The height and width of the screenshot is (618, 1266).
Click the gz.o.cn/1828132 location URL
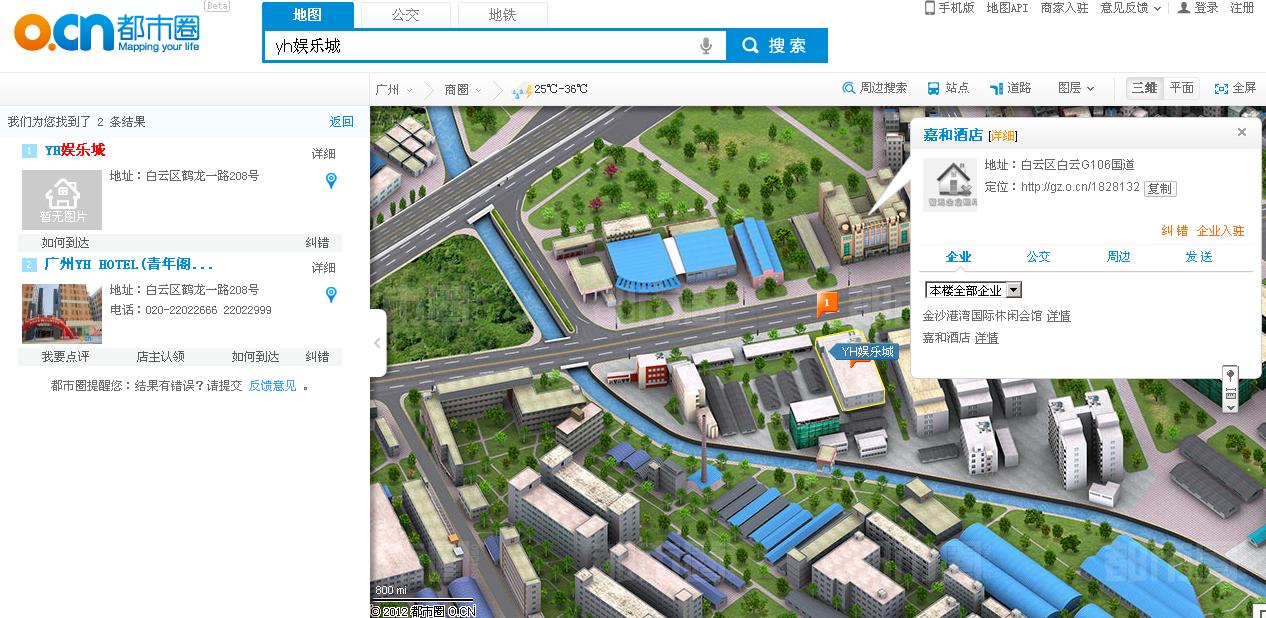[x=1080, y=187]
